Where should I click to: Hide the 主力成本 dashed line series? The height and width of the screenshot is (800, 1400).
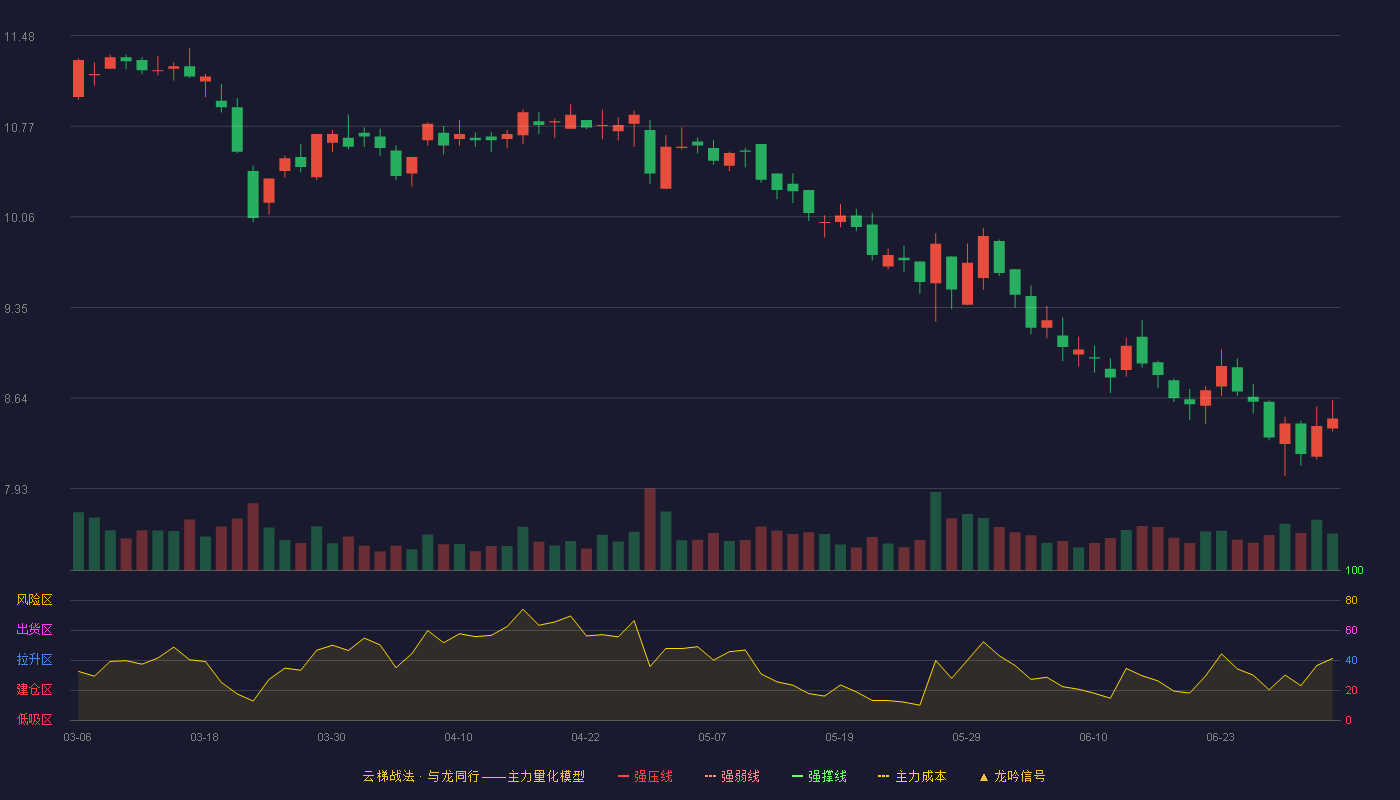tap(912, 776)
